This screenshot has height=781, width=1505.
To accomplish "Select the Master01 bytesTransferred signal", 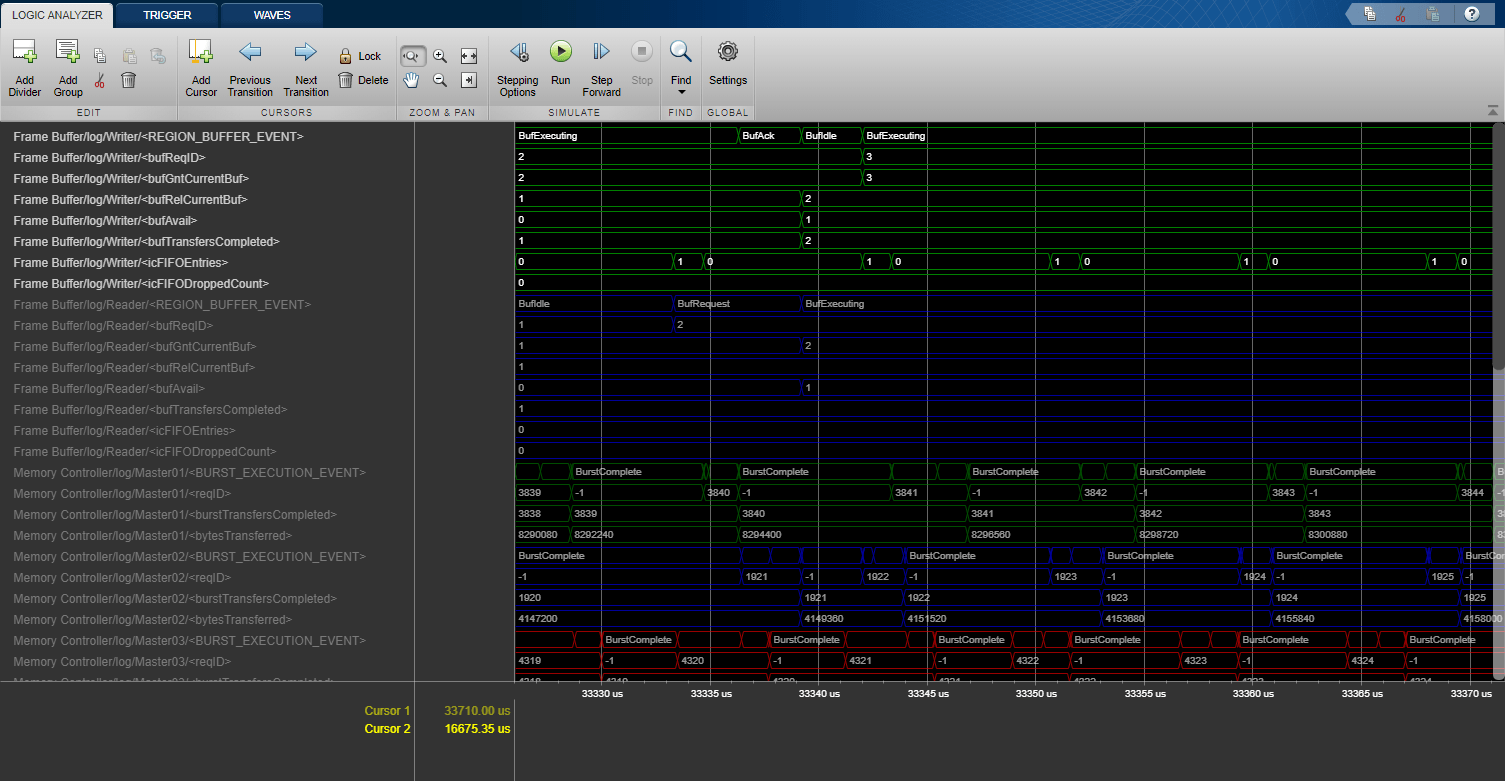I will [153, 535].
